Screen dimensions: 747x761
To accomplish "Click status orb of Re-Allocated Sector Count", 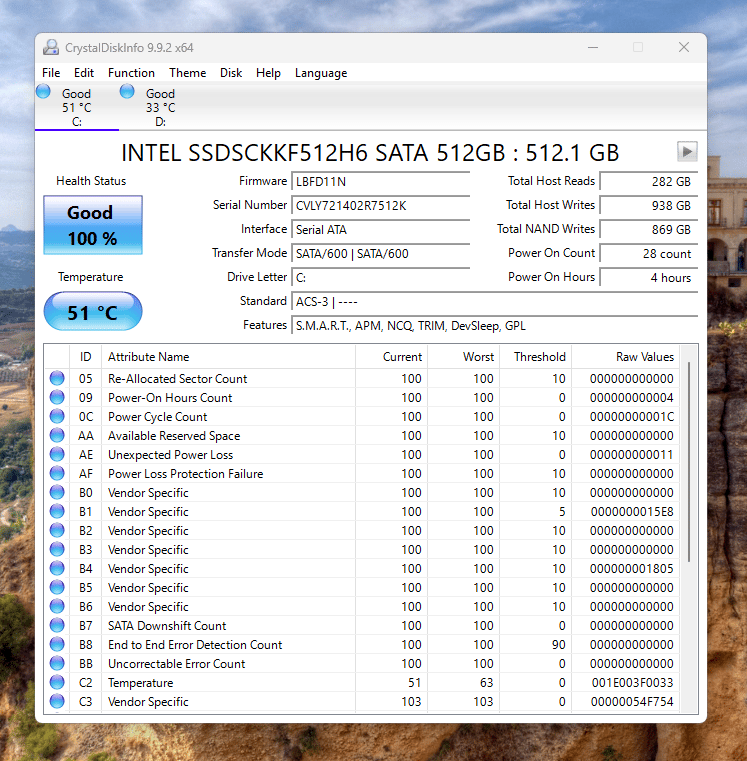I will (x=57, y=378).
